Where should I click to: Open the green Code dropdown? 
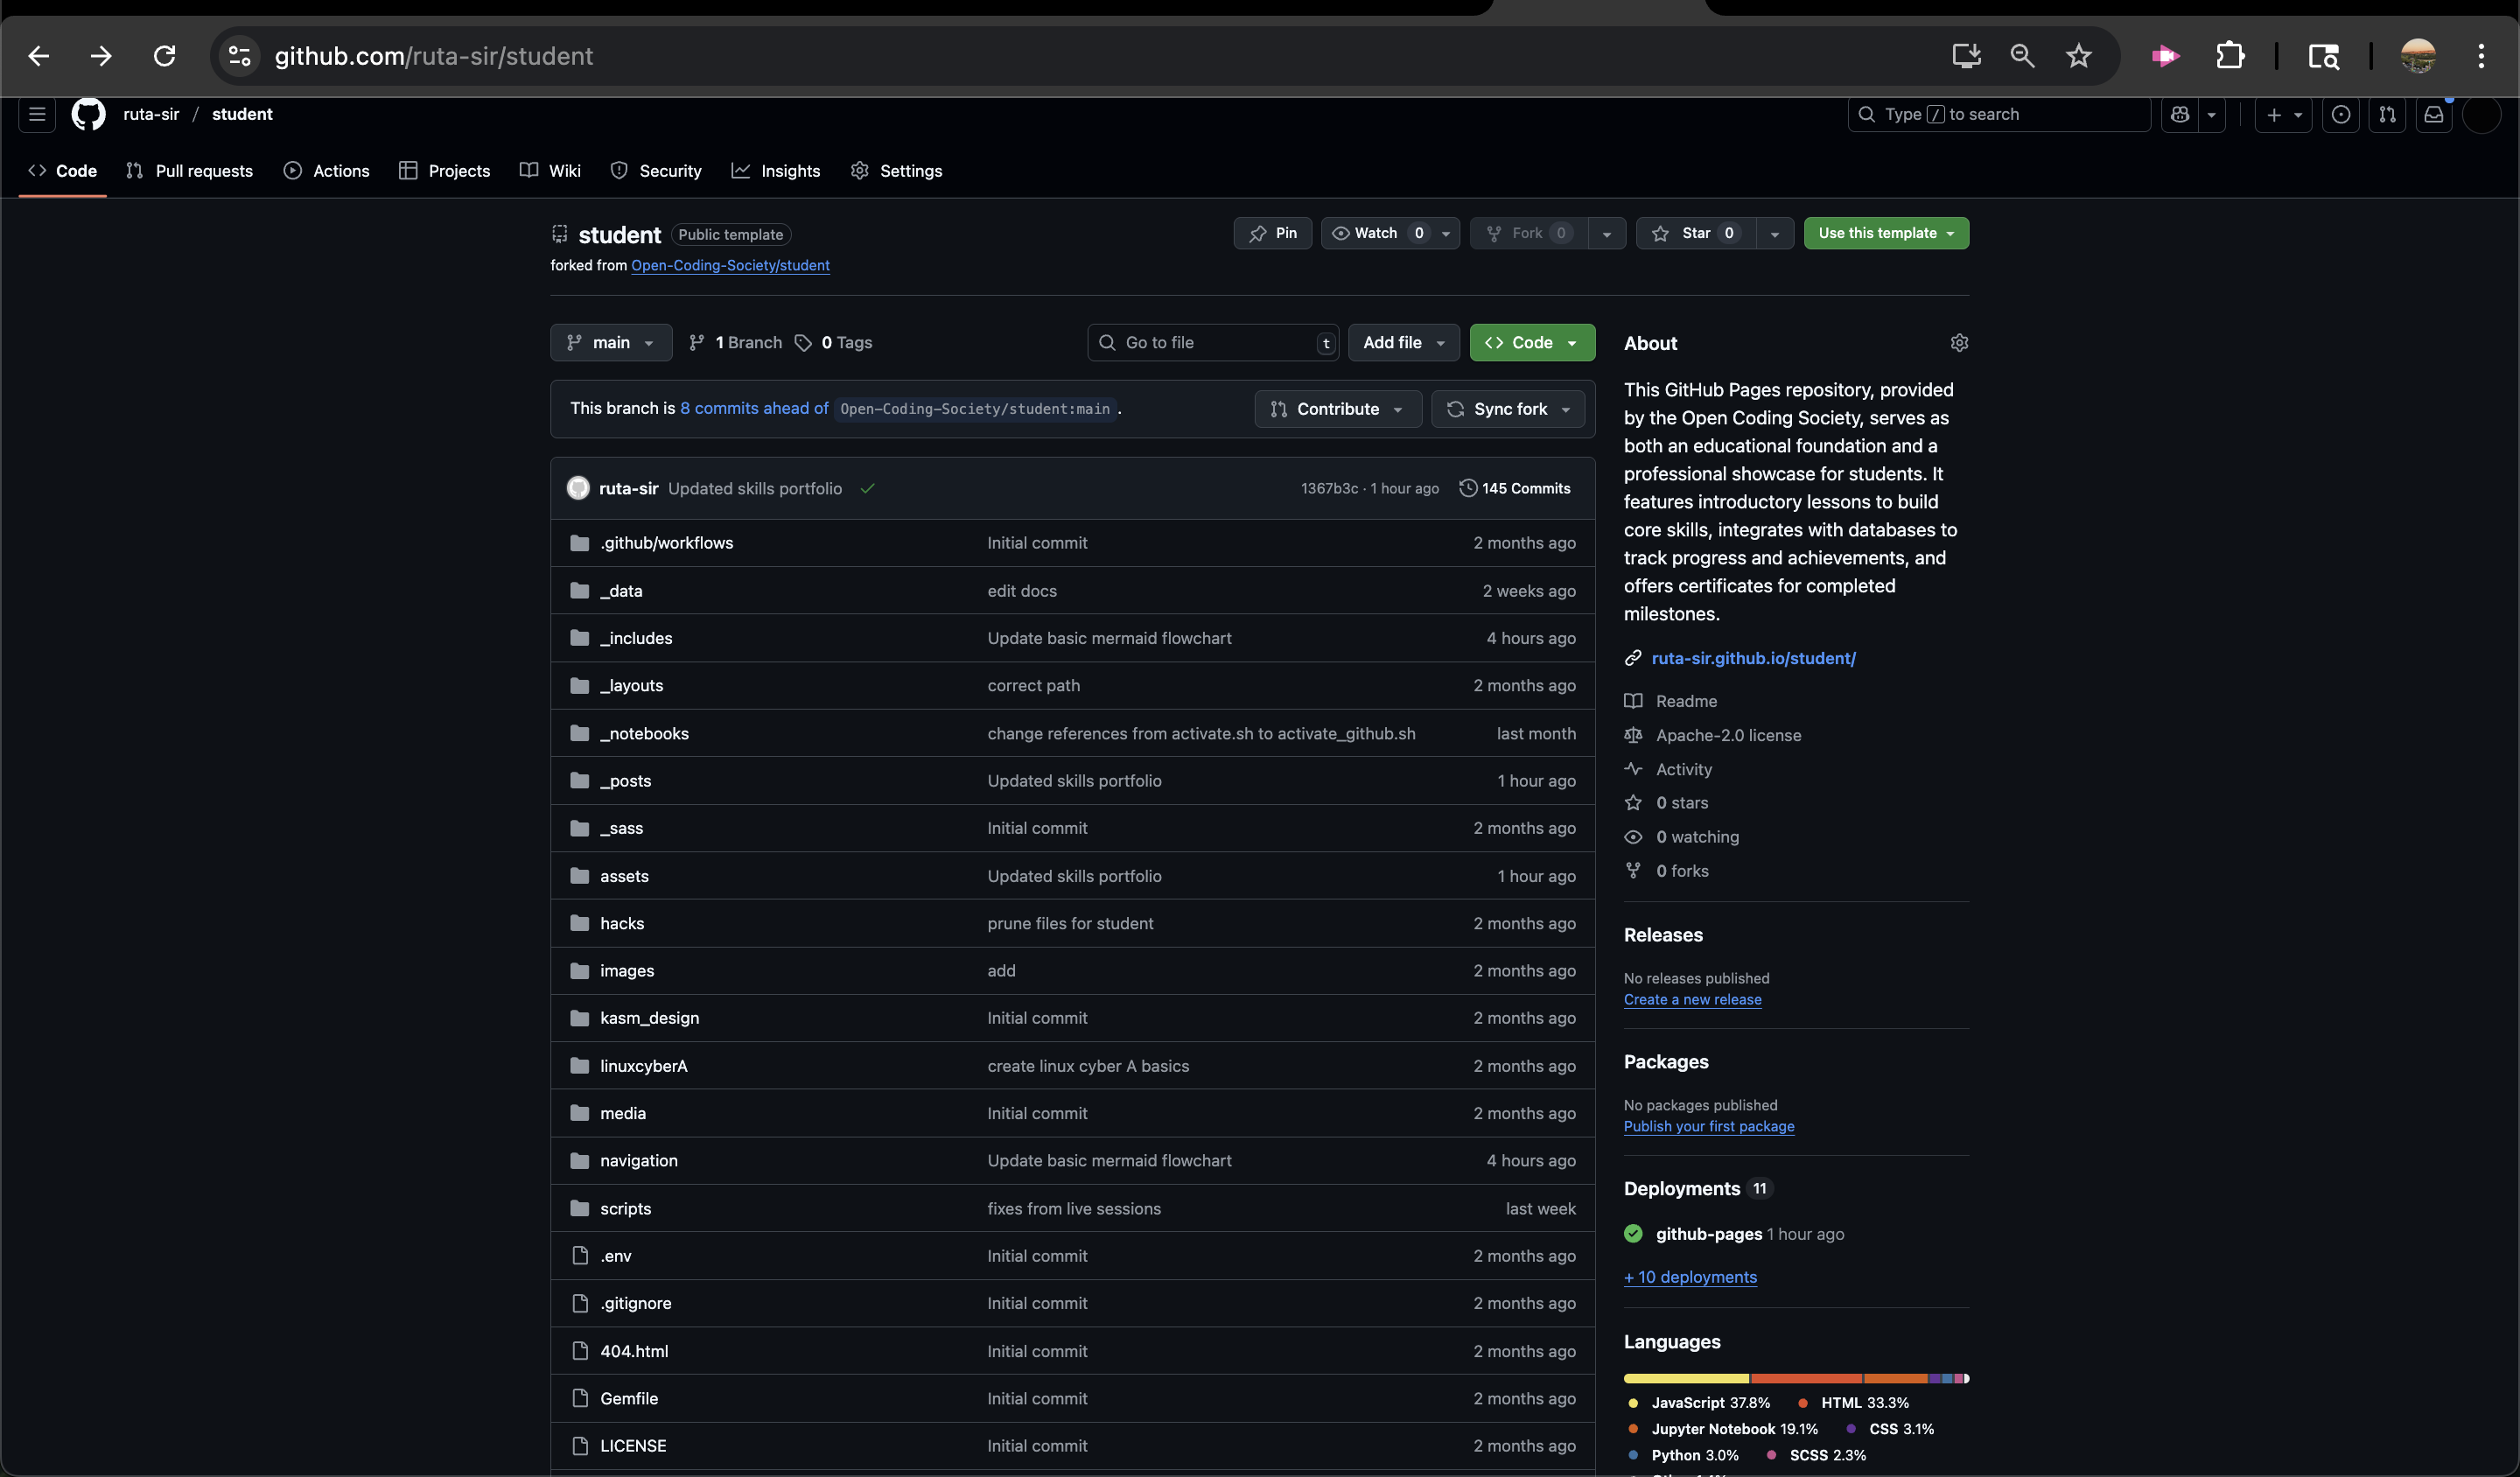coord(1532,342)
